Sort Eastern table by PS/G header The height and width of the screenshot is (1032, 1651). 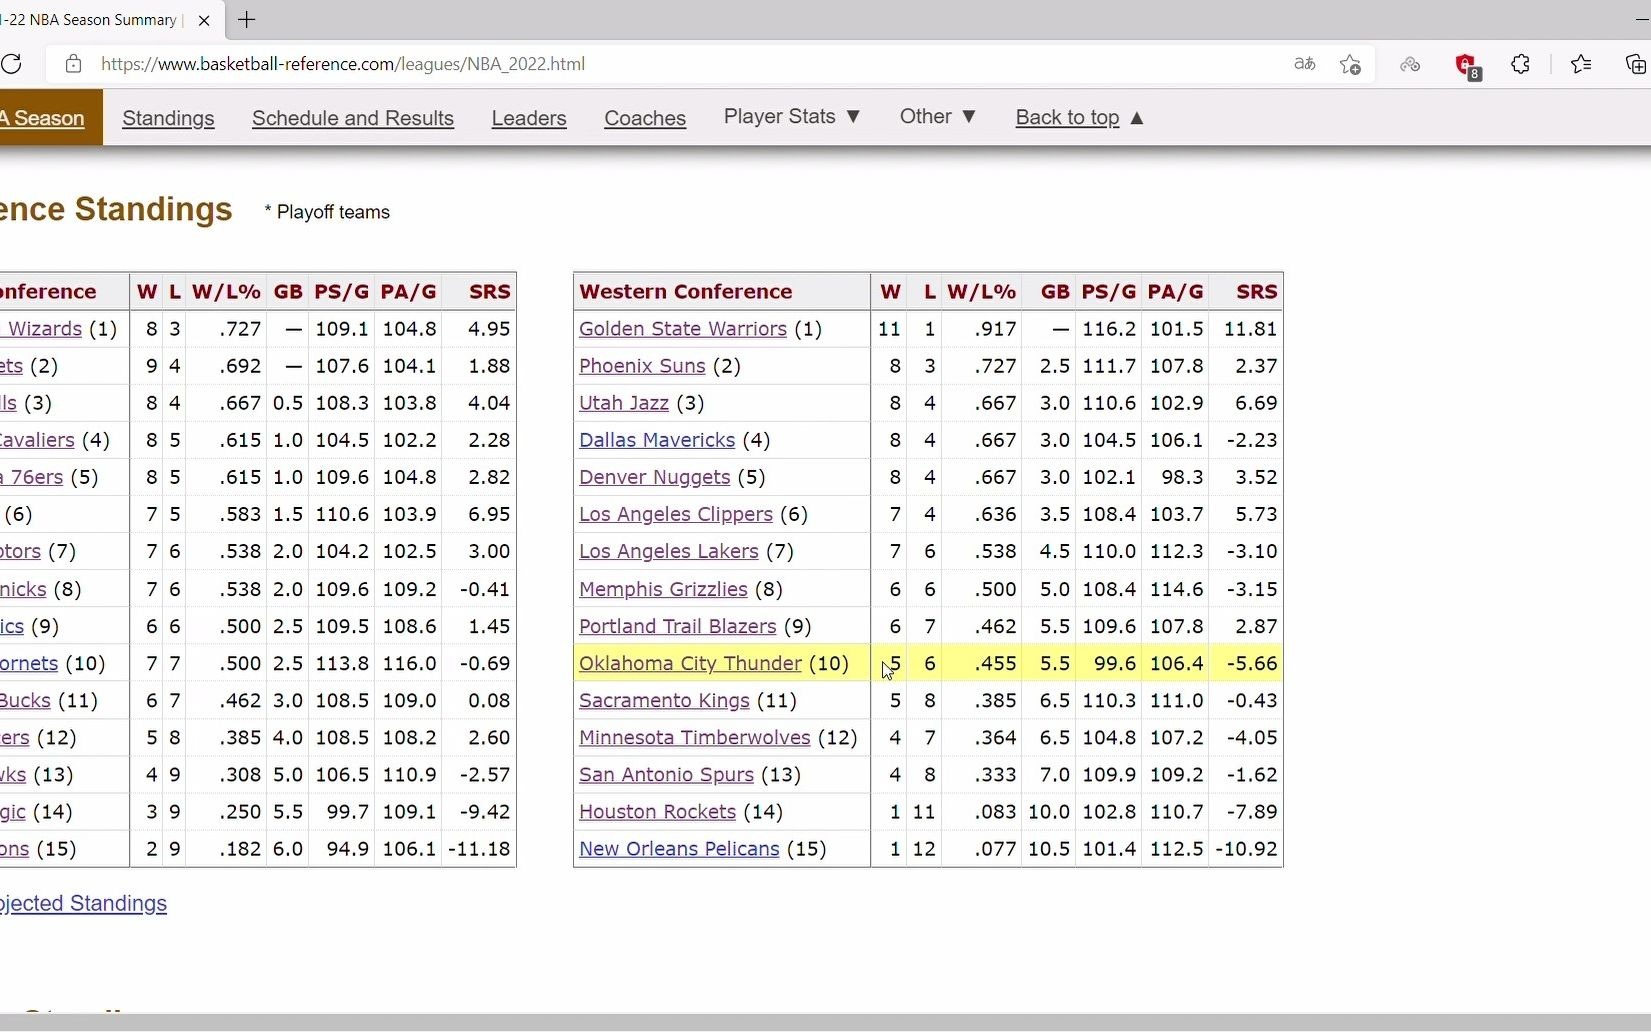coord(341,292)
